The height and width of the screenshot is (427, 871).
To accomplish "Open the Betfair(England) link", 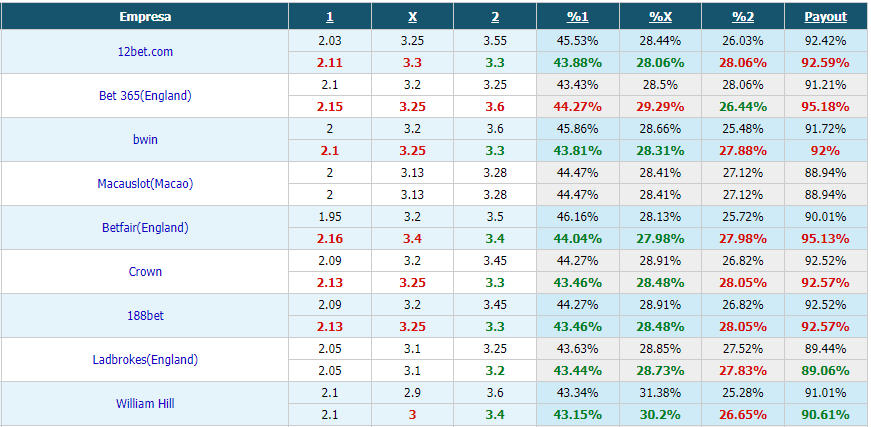I will (x=145, y=227).
